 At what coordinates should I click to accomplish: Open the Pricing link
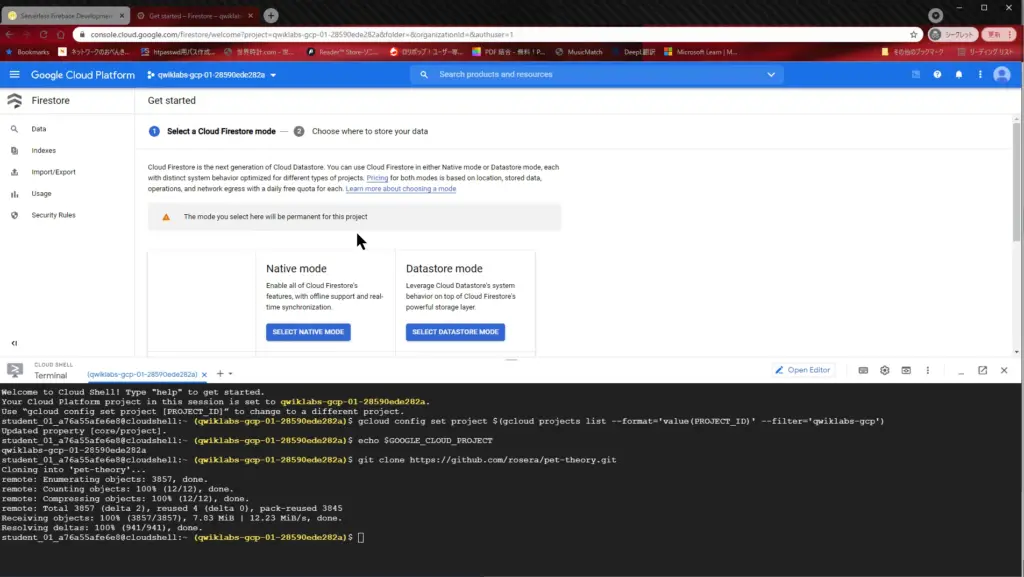coord(377,178)
